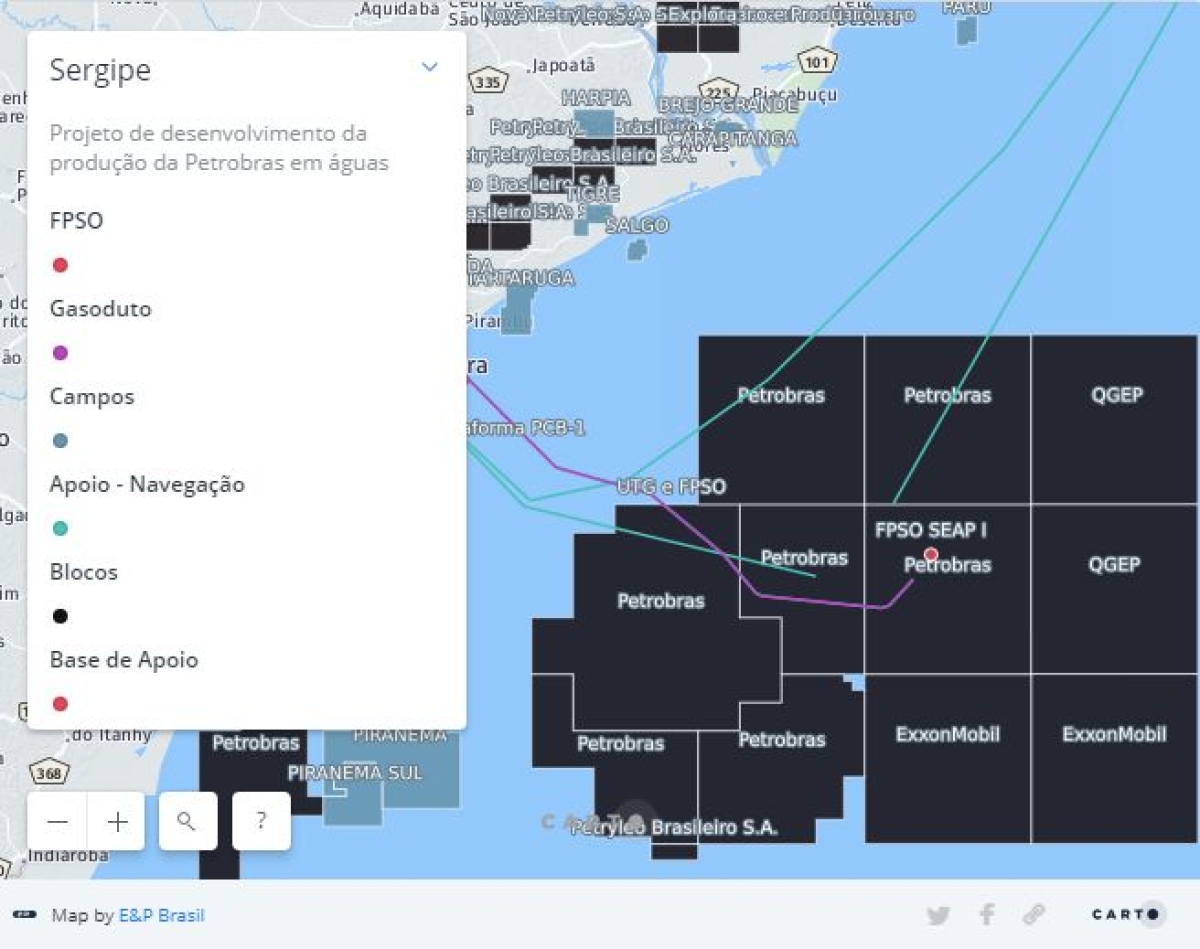The height and width of the screenshot is (949, 1200).
Task: Select the right ExxonMobil block
Action: click(1115, 758)
